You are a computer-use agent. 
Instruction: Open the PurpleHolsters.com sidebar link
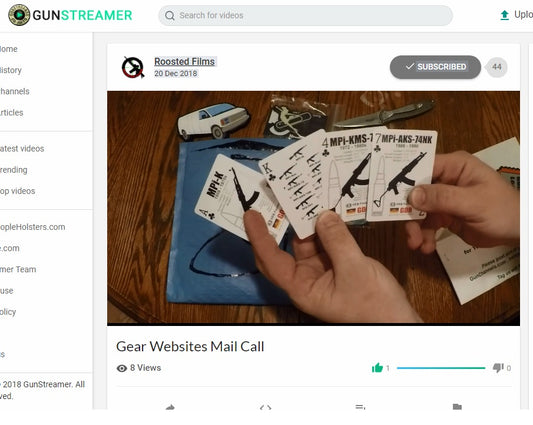coord(33,227)
